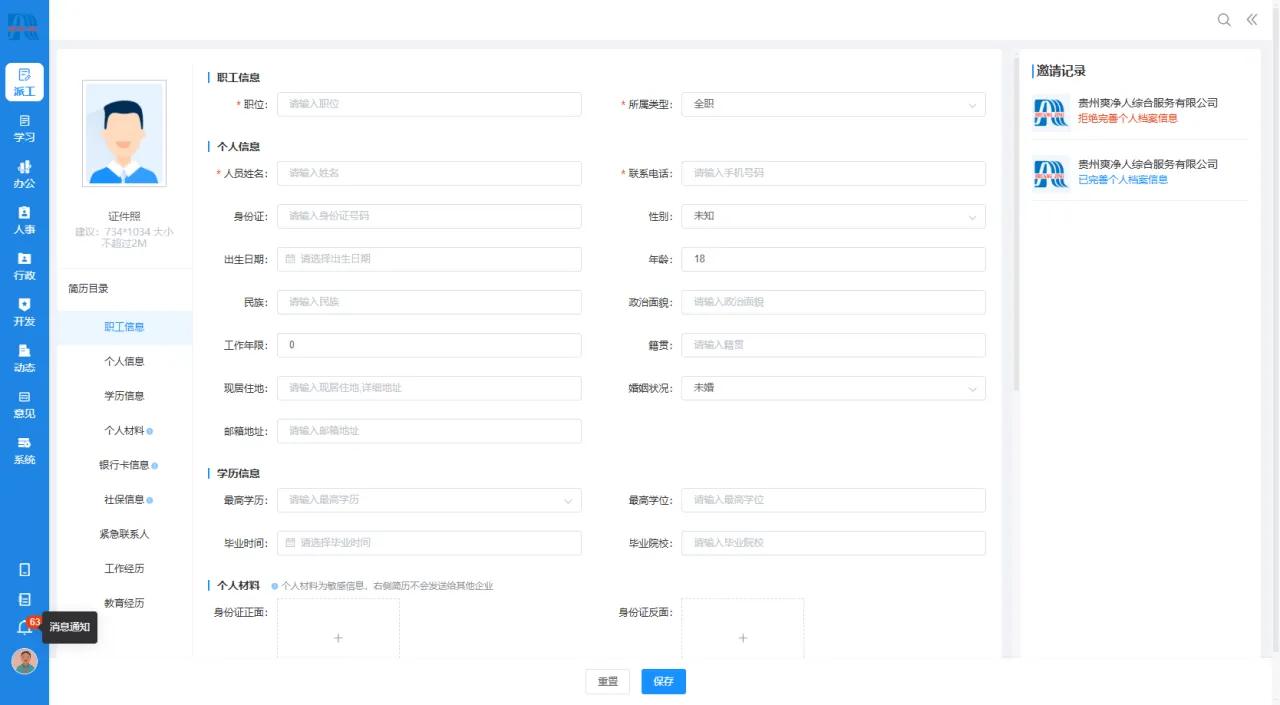1280x705 pixels.
Task: Open message notifications bell icon
Action: click(x=25, y=628)
